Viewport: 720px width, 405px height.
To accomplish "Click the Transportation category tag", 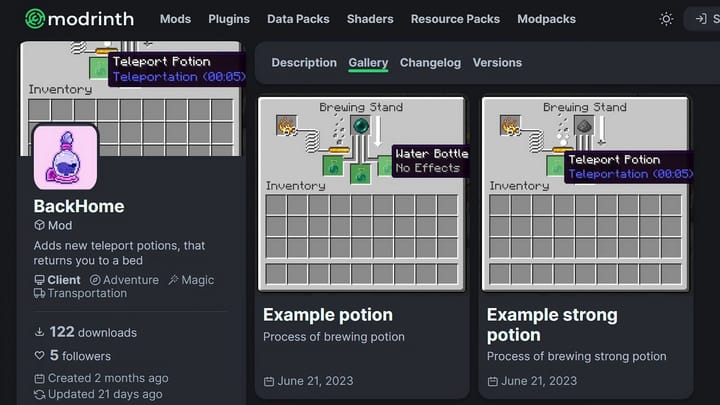I will click(87, 294).
